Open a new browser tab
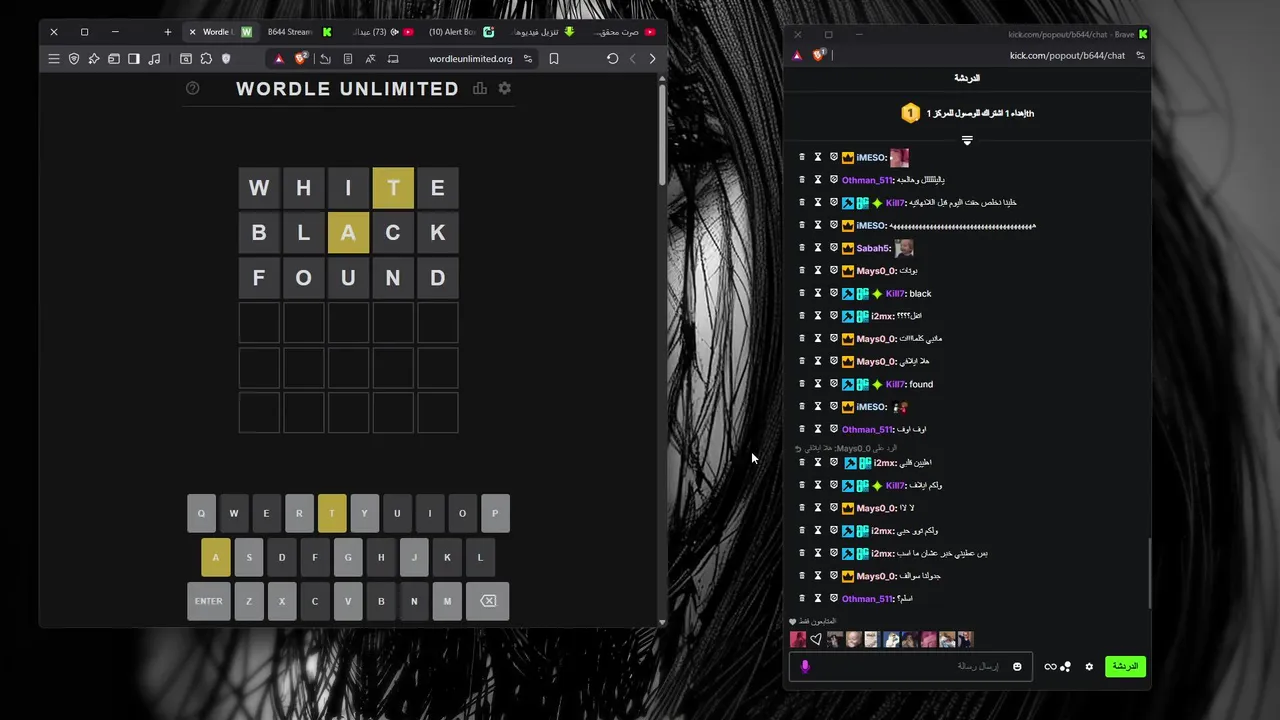This screenshot has width=1280, height=720. point(167,32)
